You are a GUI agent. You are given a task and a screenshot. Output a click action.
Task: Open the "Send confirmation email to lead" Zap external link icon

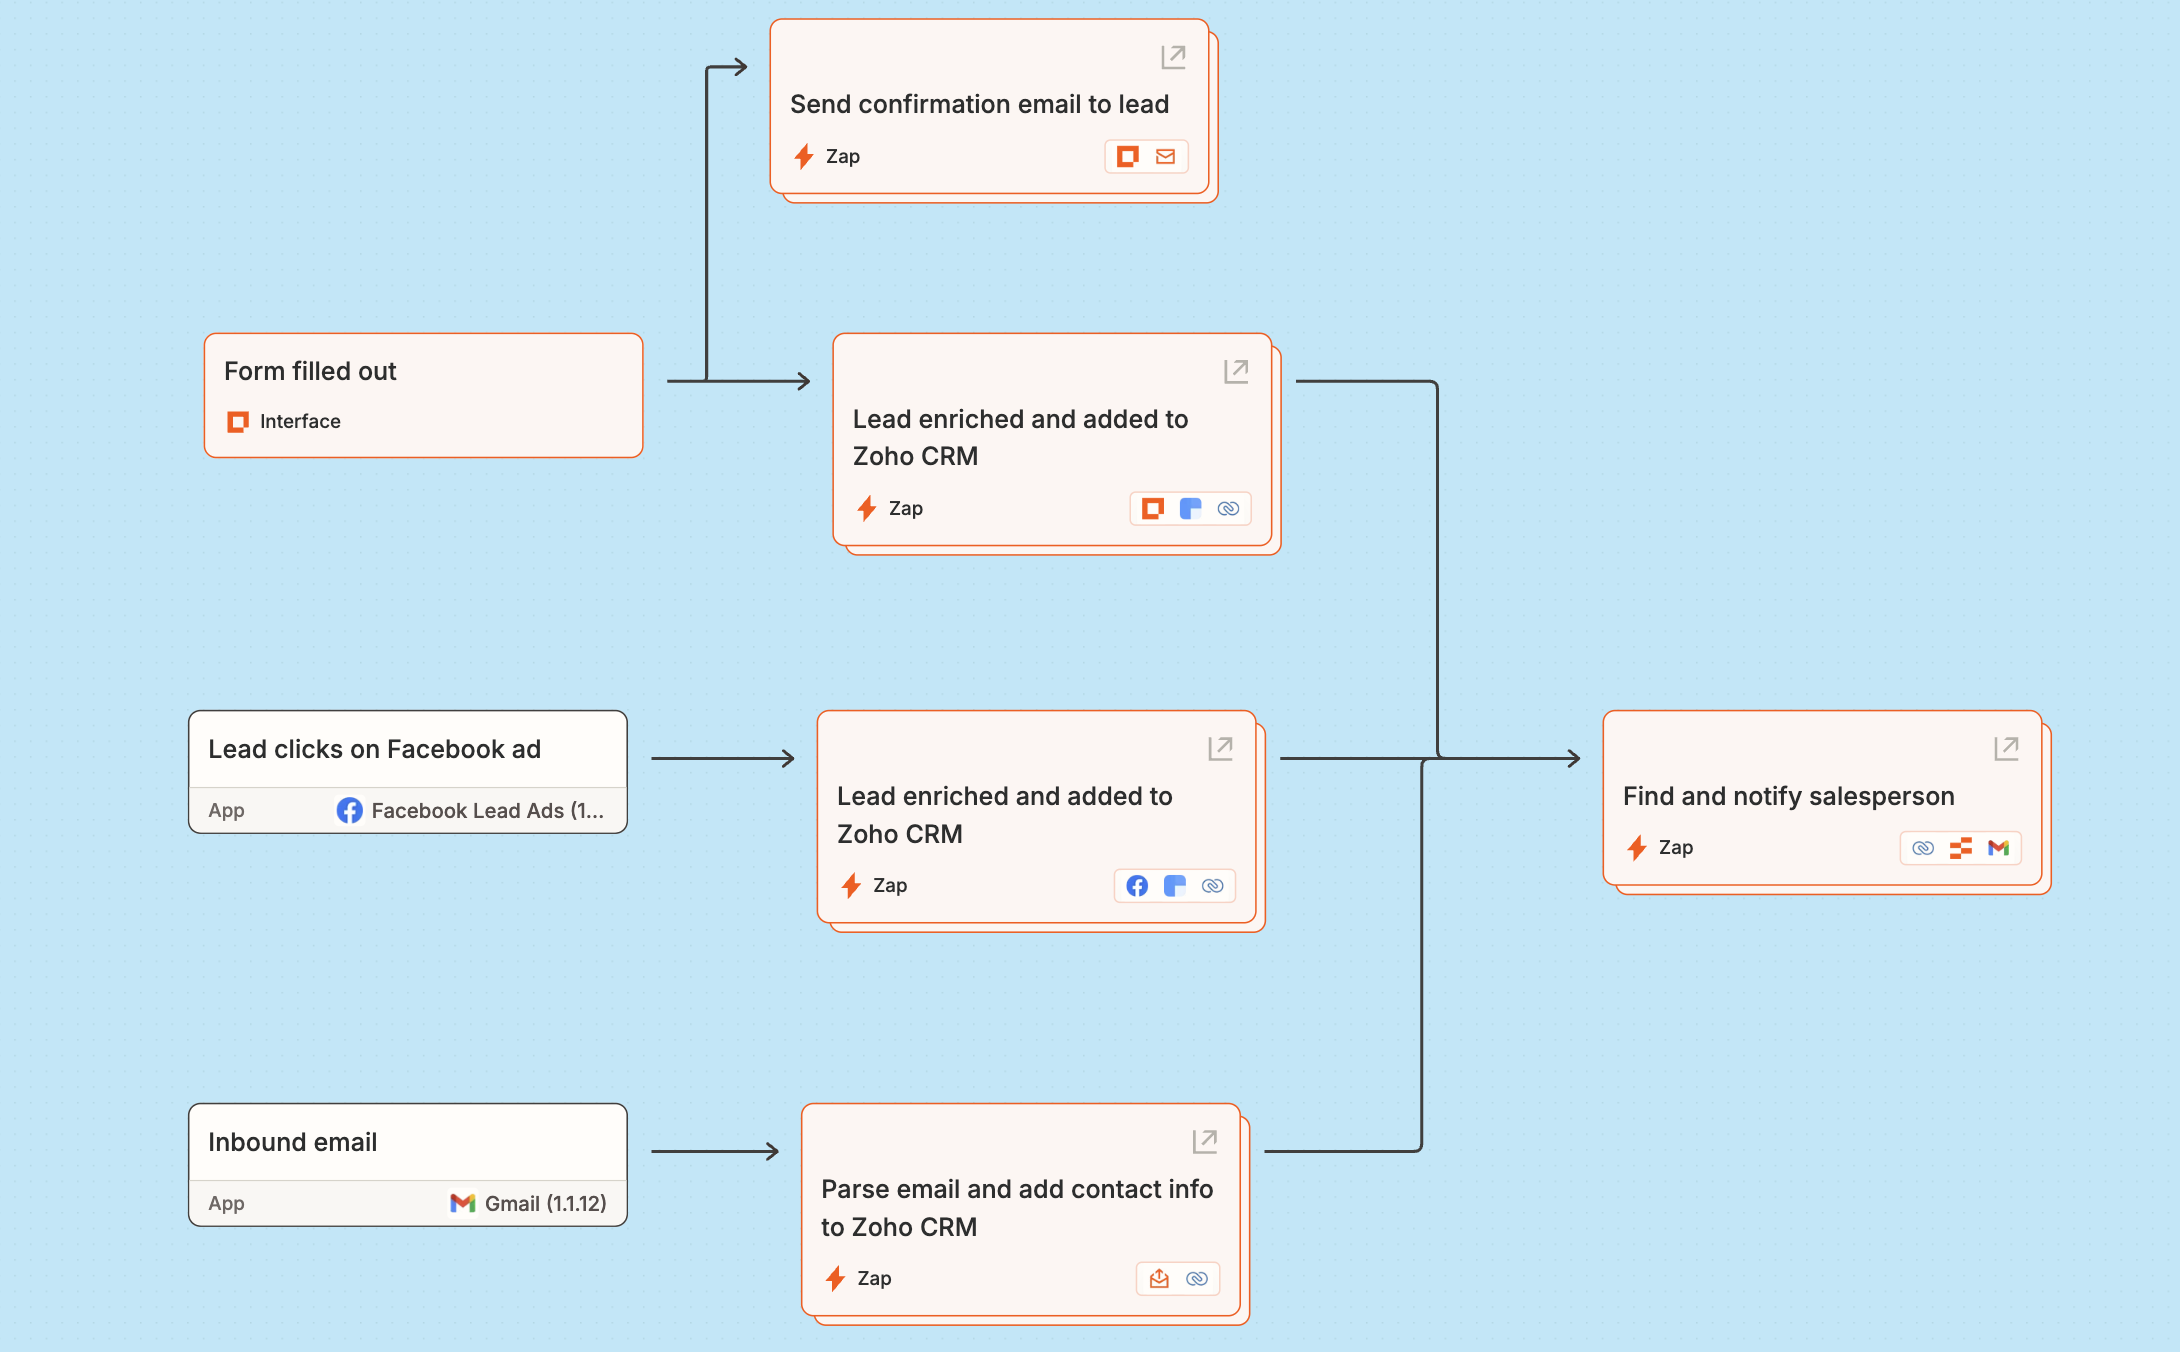click(1173, 57)
